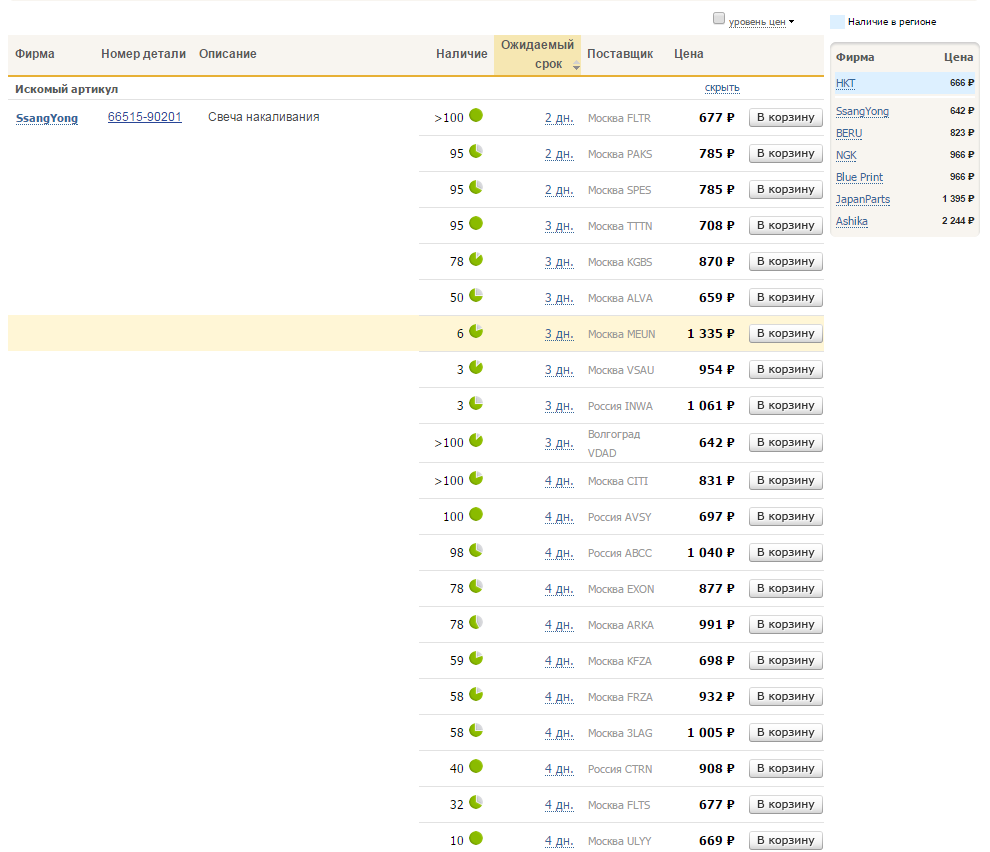Expand 2 дн. delivery details for Москва SPES

click(559, 190)
